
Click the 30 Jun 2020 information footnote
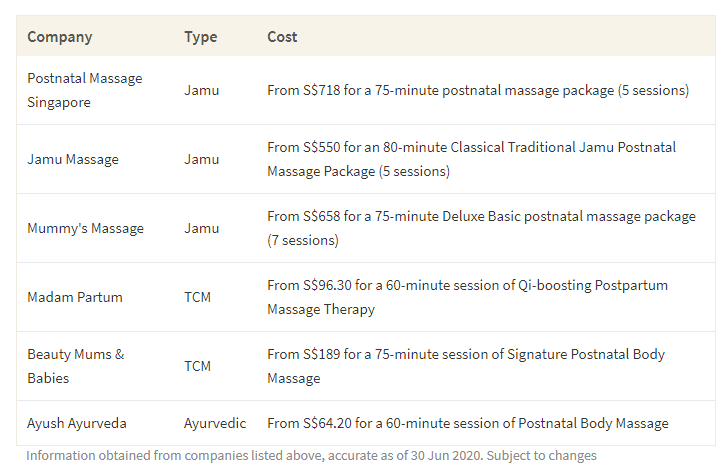pyautogui.click(x=311, y=456)
